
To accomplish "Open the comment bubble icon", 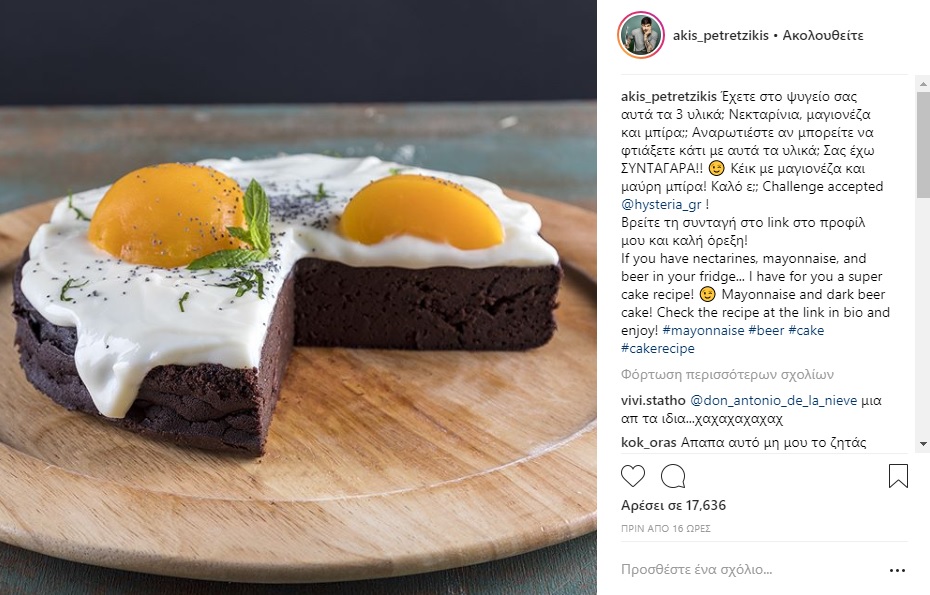I will coord(673,476).
